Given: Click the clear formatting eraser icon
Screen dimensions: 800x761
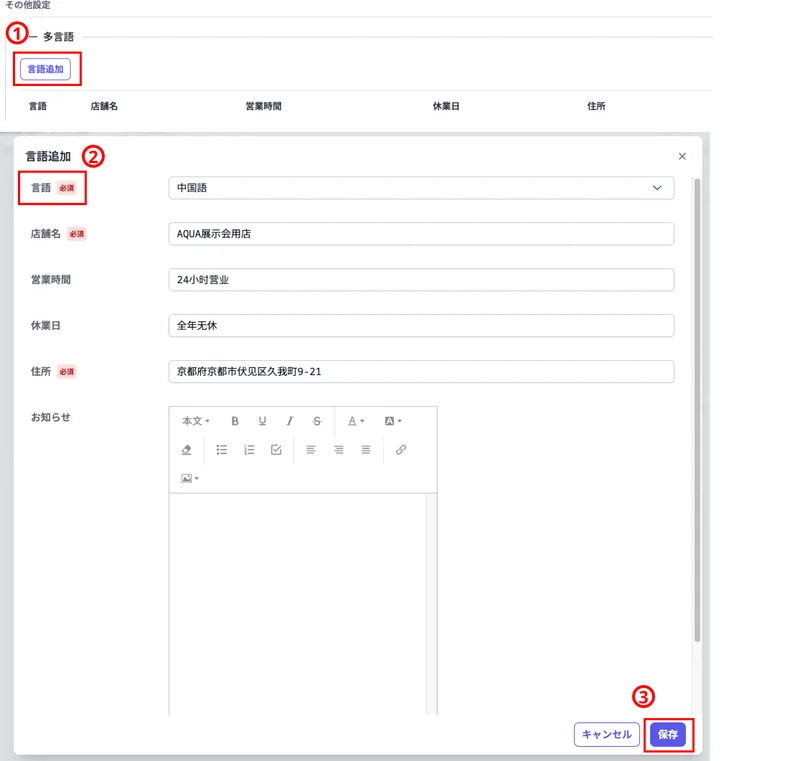Looking at the screenshot, I should tap(187, 449).
